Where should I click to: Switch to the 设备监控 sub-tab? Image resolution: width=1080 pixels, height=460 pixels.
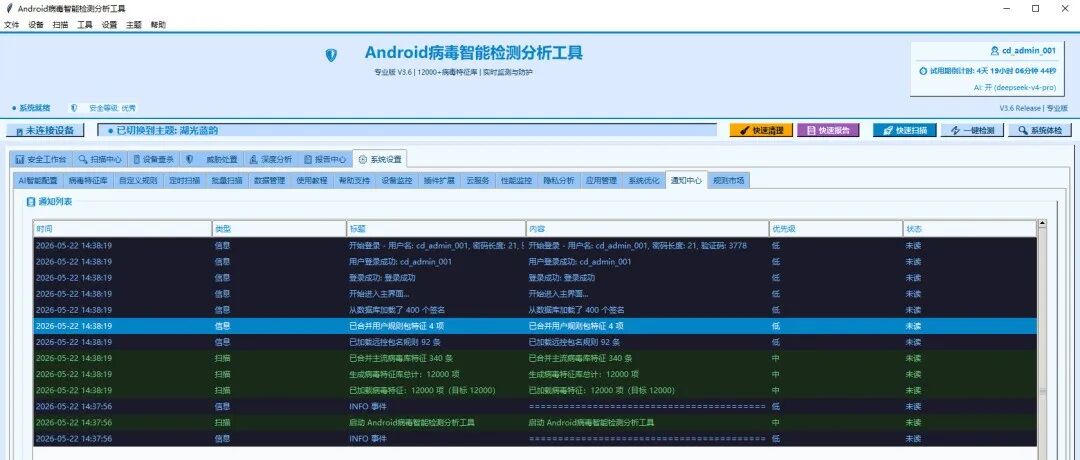(397, 181)
